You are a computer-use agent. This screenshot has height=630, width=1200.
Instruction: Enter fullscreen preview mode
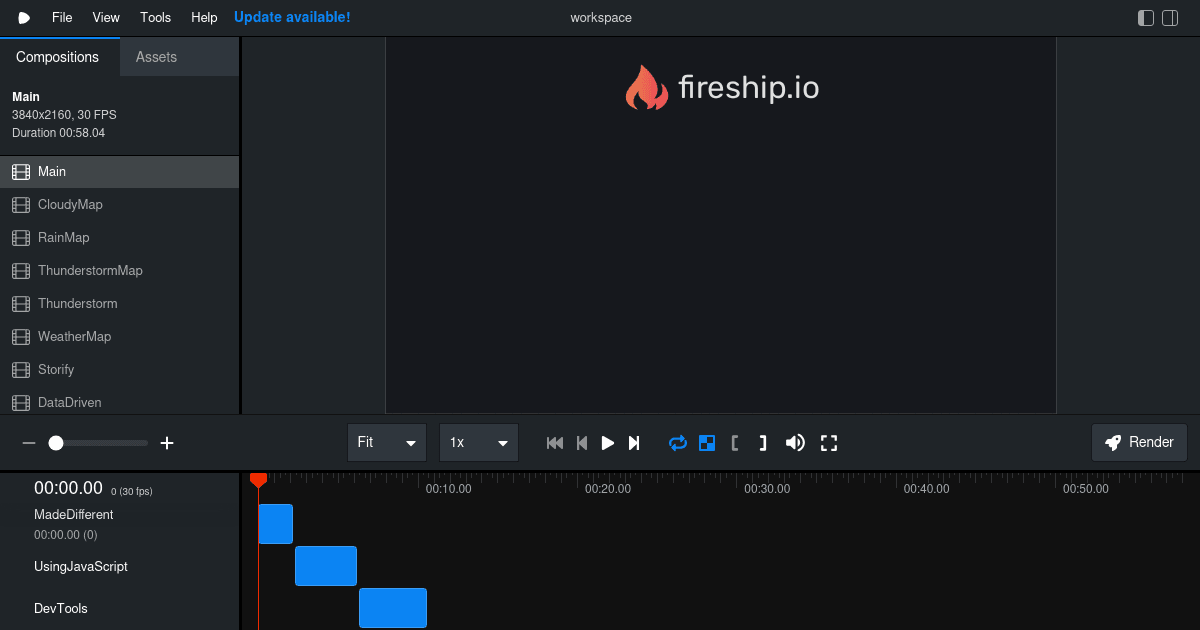pos(829,442)
